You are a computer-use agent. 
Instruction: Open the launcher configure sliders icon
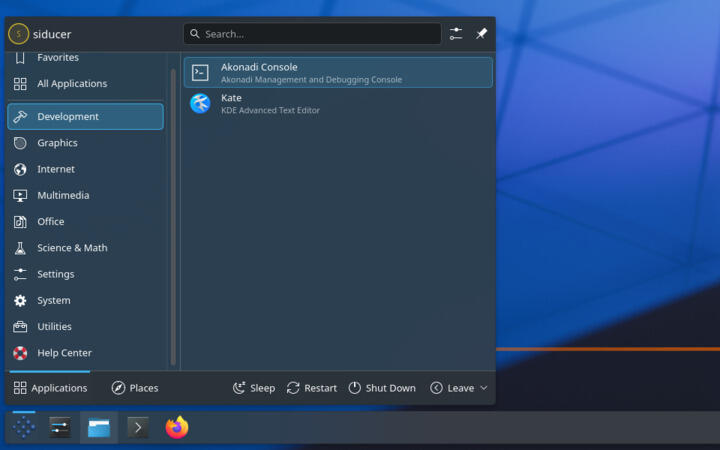click(456, 34)
